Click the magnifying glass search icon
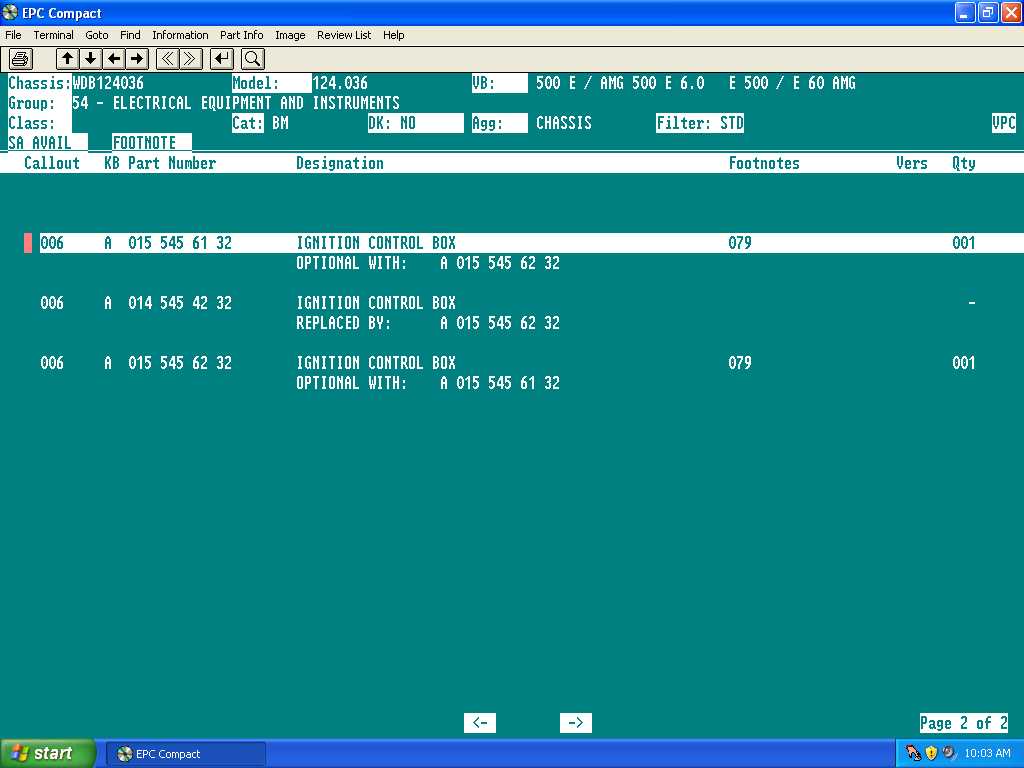This screenshot has height=768, width=1024. click(252, 58)
